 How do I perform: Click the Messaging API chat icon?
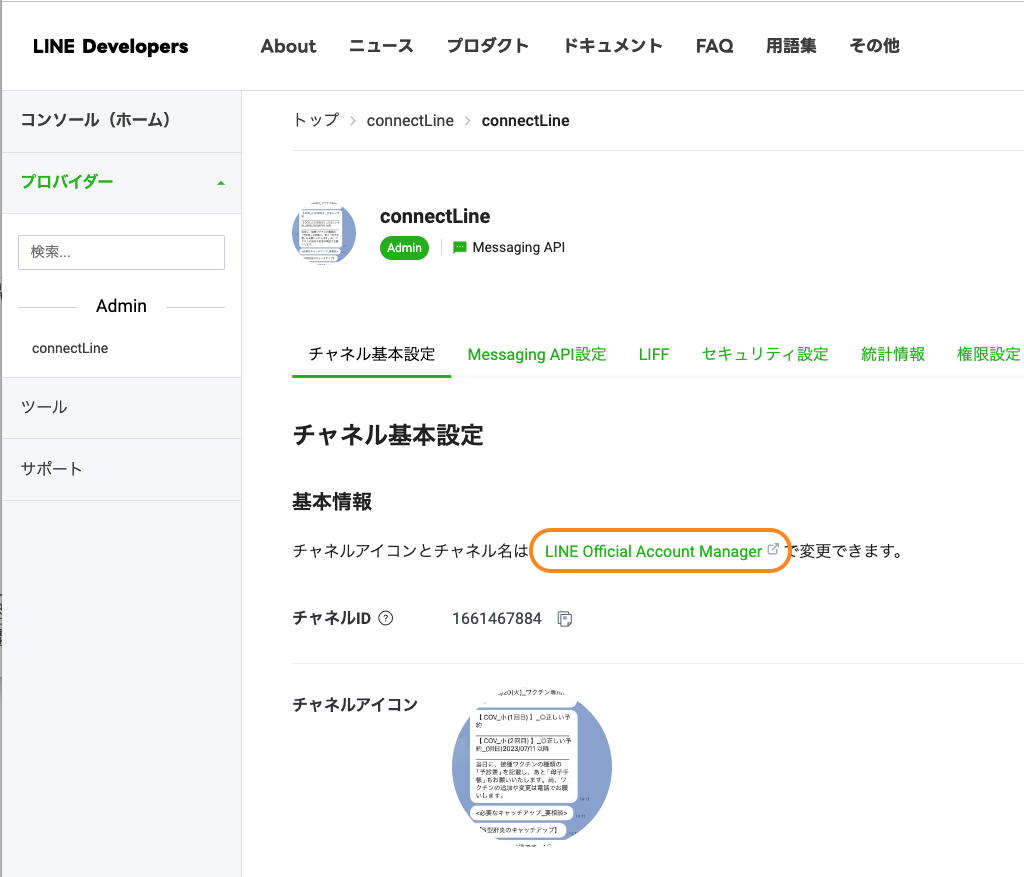coord(460,247)
